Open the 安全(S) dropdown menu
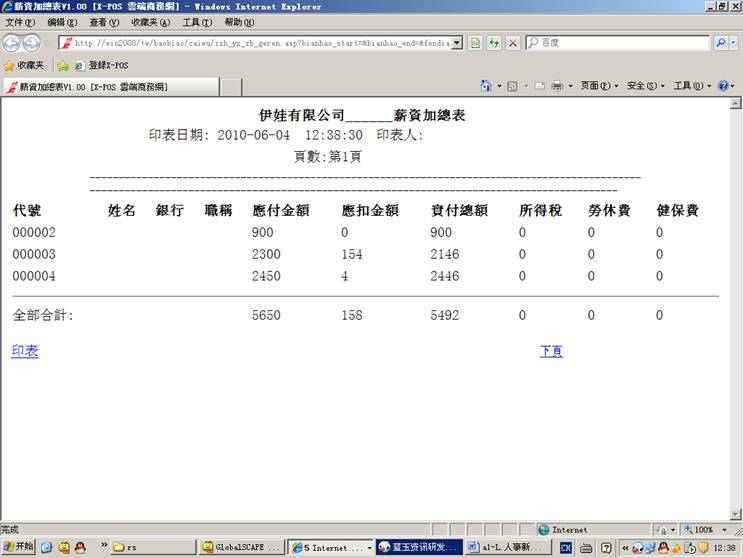Screen dimensions: 743x558 coord(645,86)
